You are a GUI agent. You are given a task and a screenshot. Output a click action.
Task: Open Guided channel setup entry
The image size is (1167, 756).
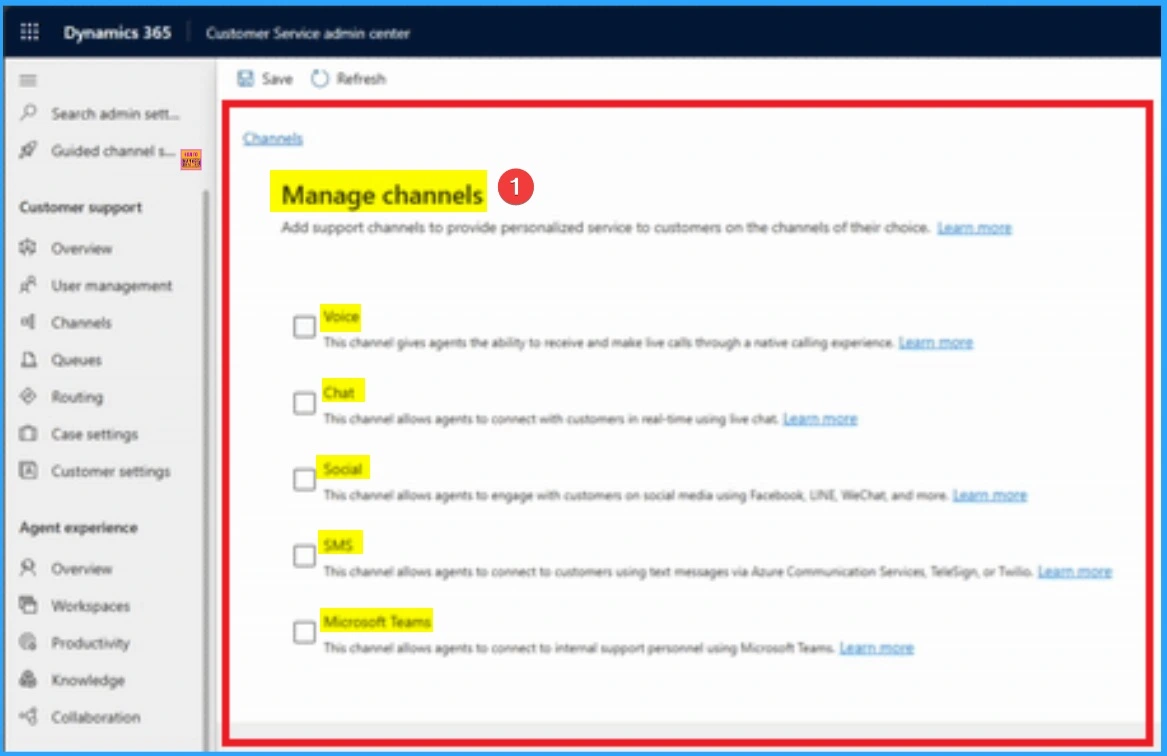pos(113,151)
